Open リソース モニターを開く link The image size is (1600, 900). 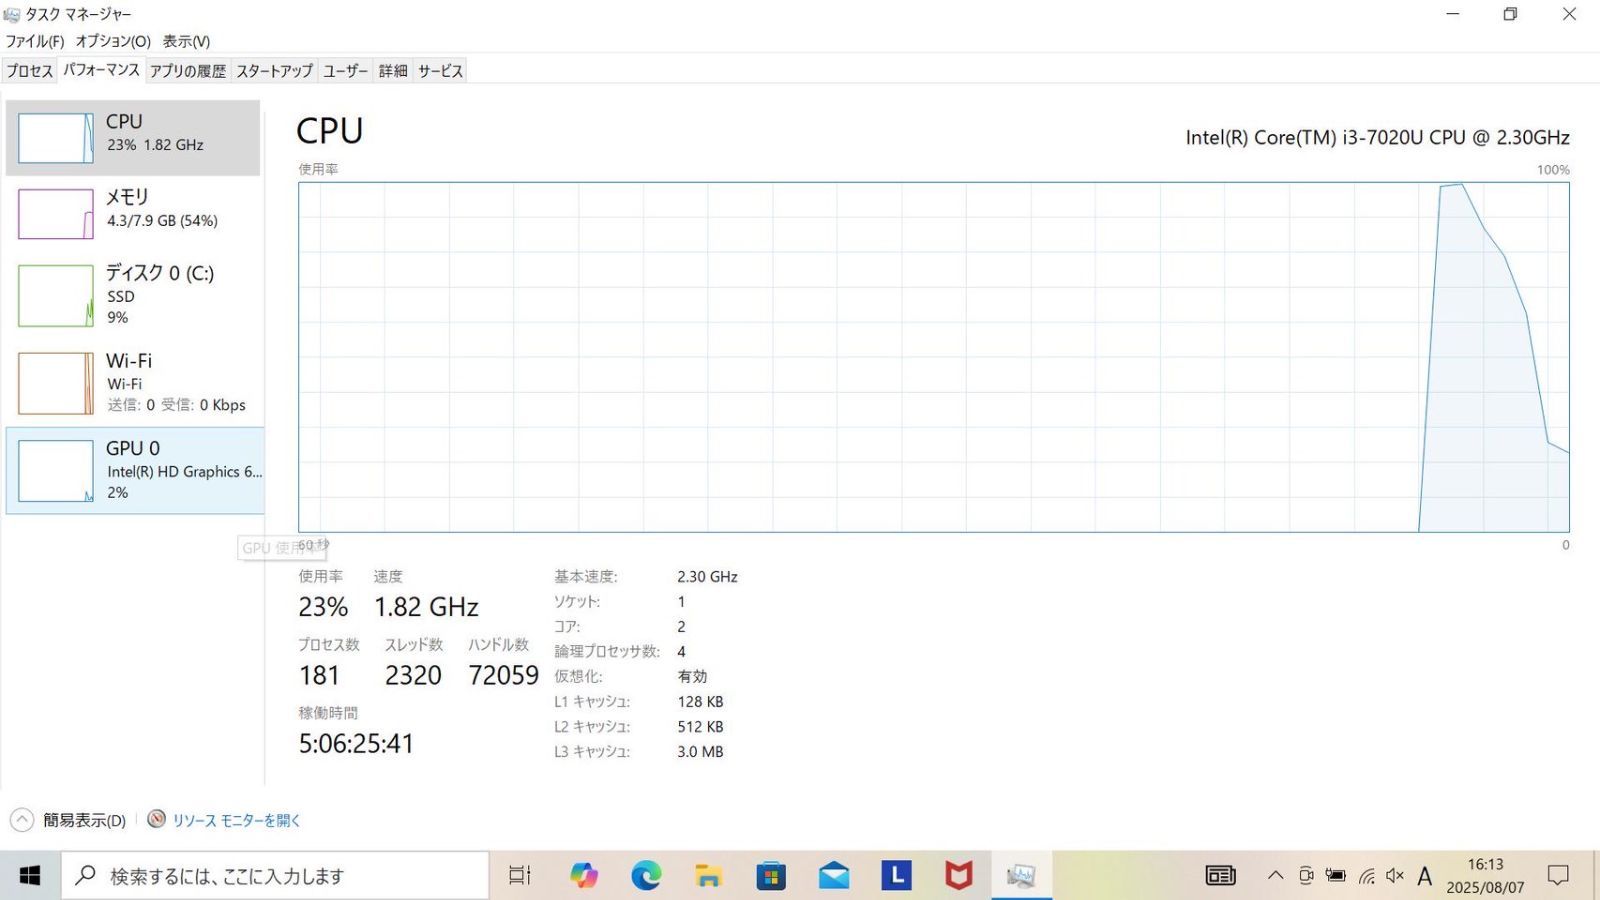coord(237,820)
